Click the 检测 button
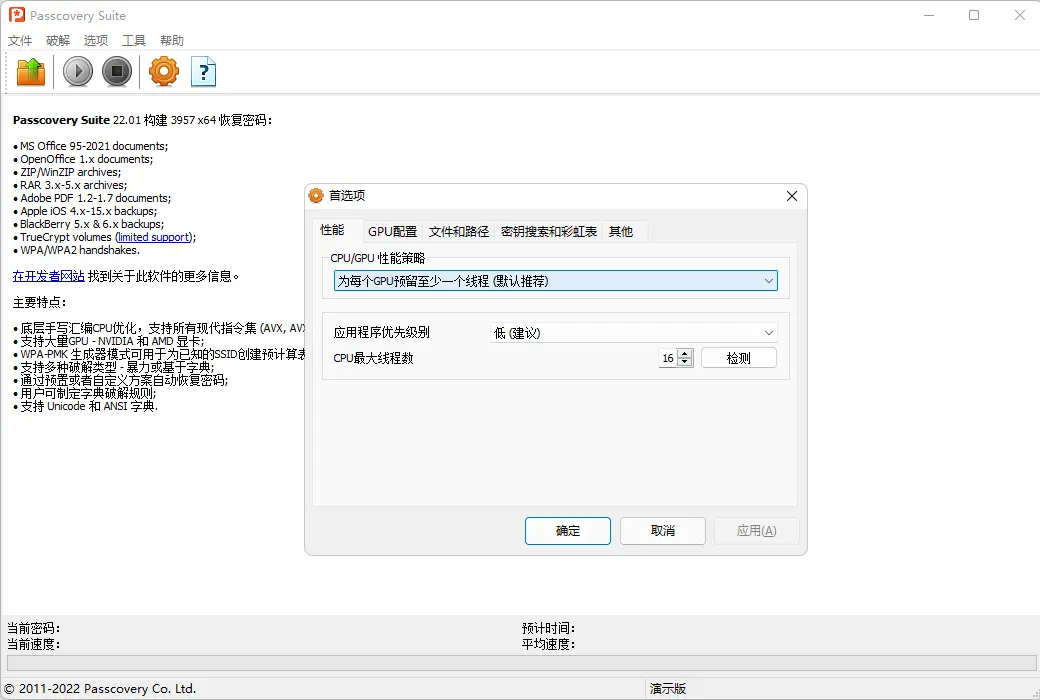This screenshot has width=1040, height=700. tap(739, 358)
